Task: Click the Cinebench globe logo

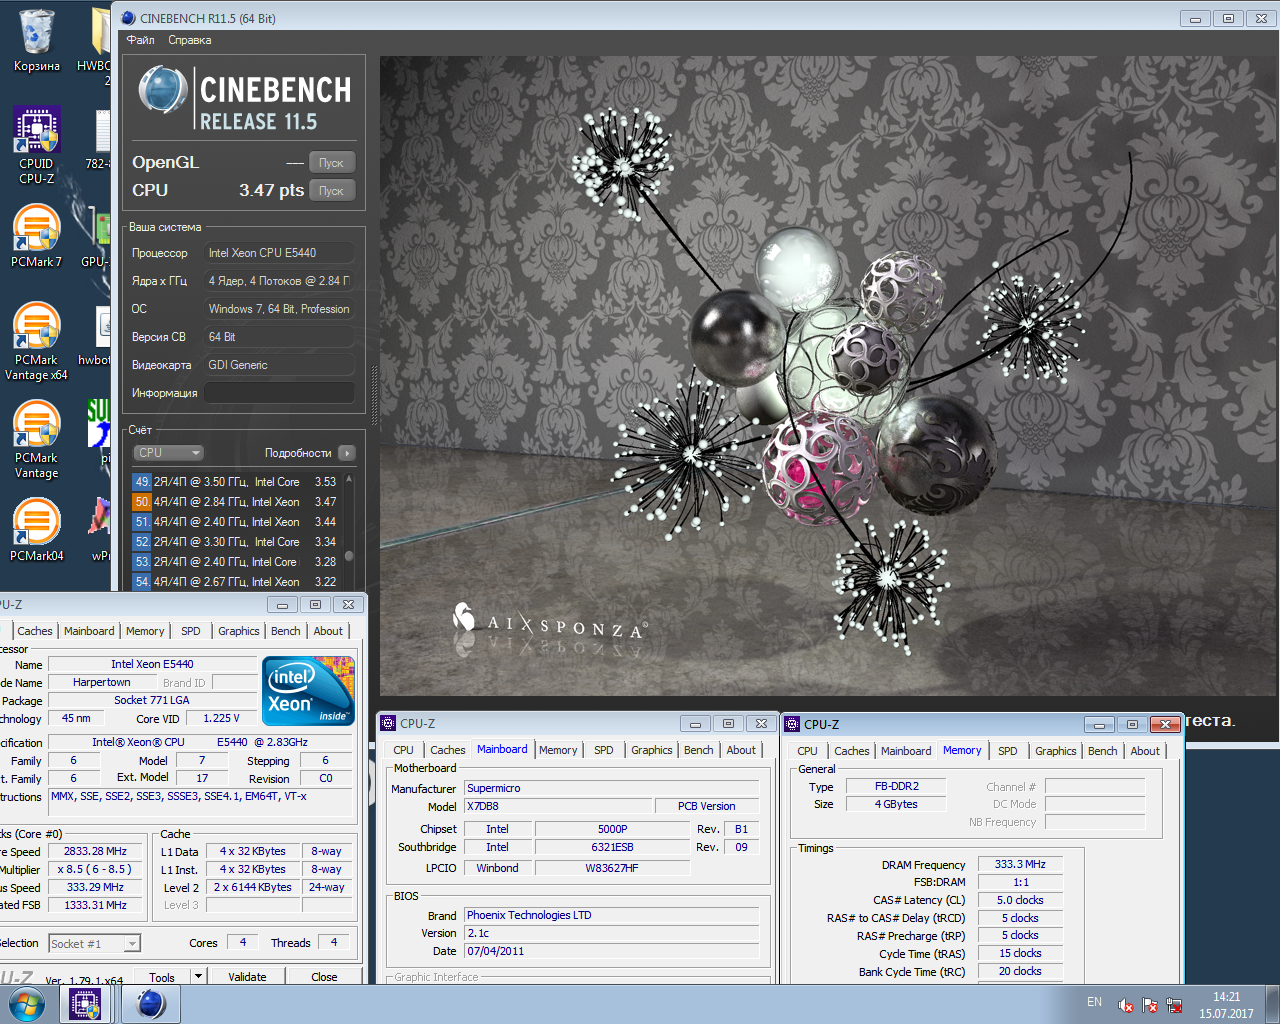Action: [163, 90]
